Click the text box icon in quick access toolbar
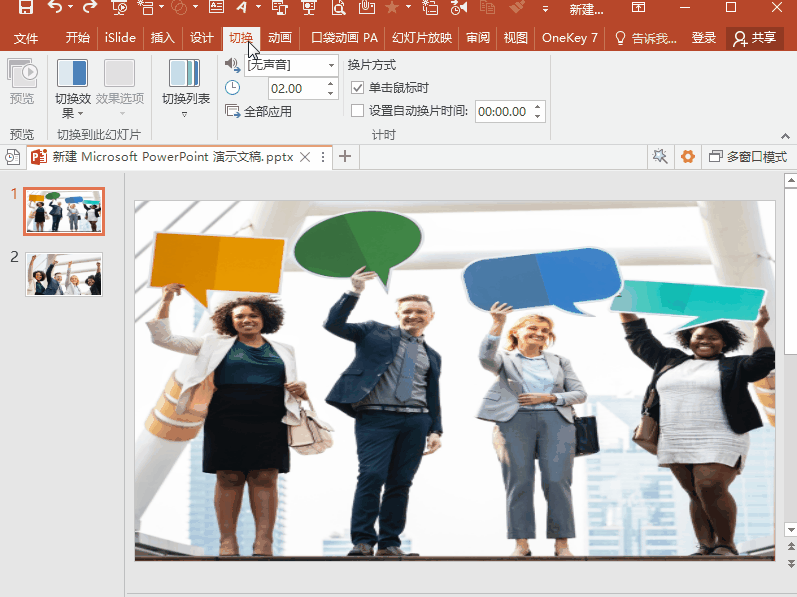Screen dimensions: 797x597 (217, 7)
